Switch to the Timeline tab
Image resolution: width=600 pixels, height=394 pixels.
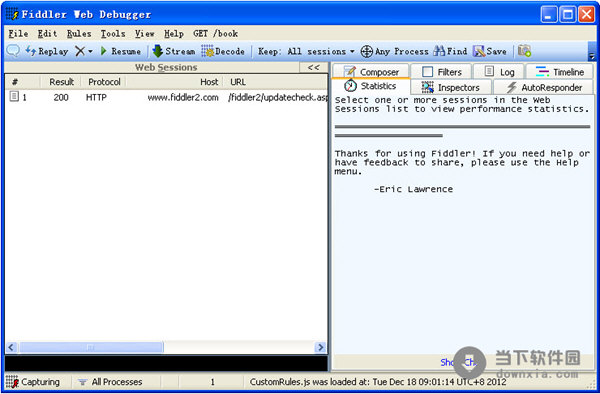(x=560, y=72)
